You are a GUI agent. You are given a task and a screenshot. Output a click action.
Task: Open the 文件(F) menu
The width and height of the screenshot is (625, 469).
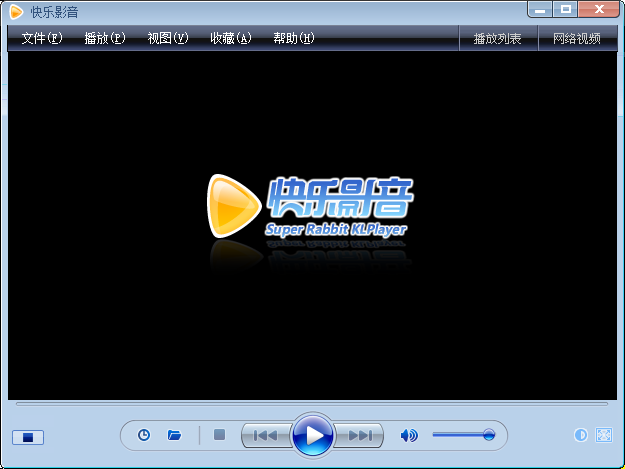pos(42,39)
